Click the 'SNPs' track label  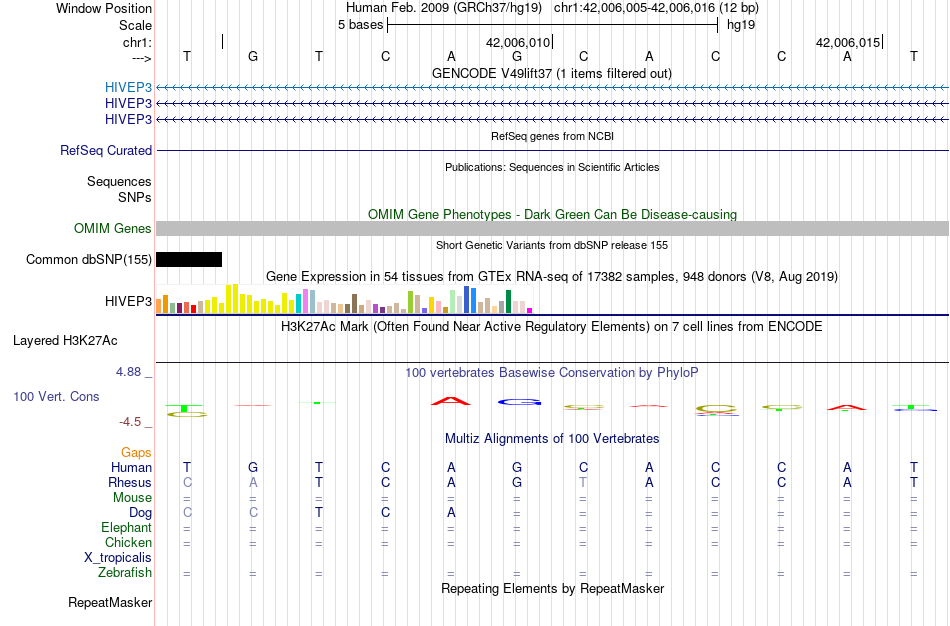coord(135,197)
